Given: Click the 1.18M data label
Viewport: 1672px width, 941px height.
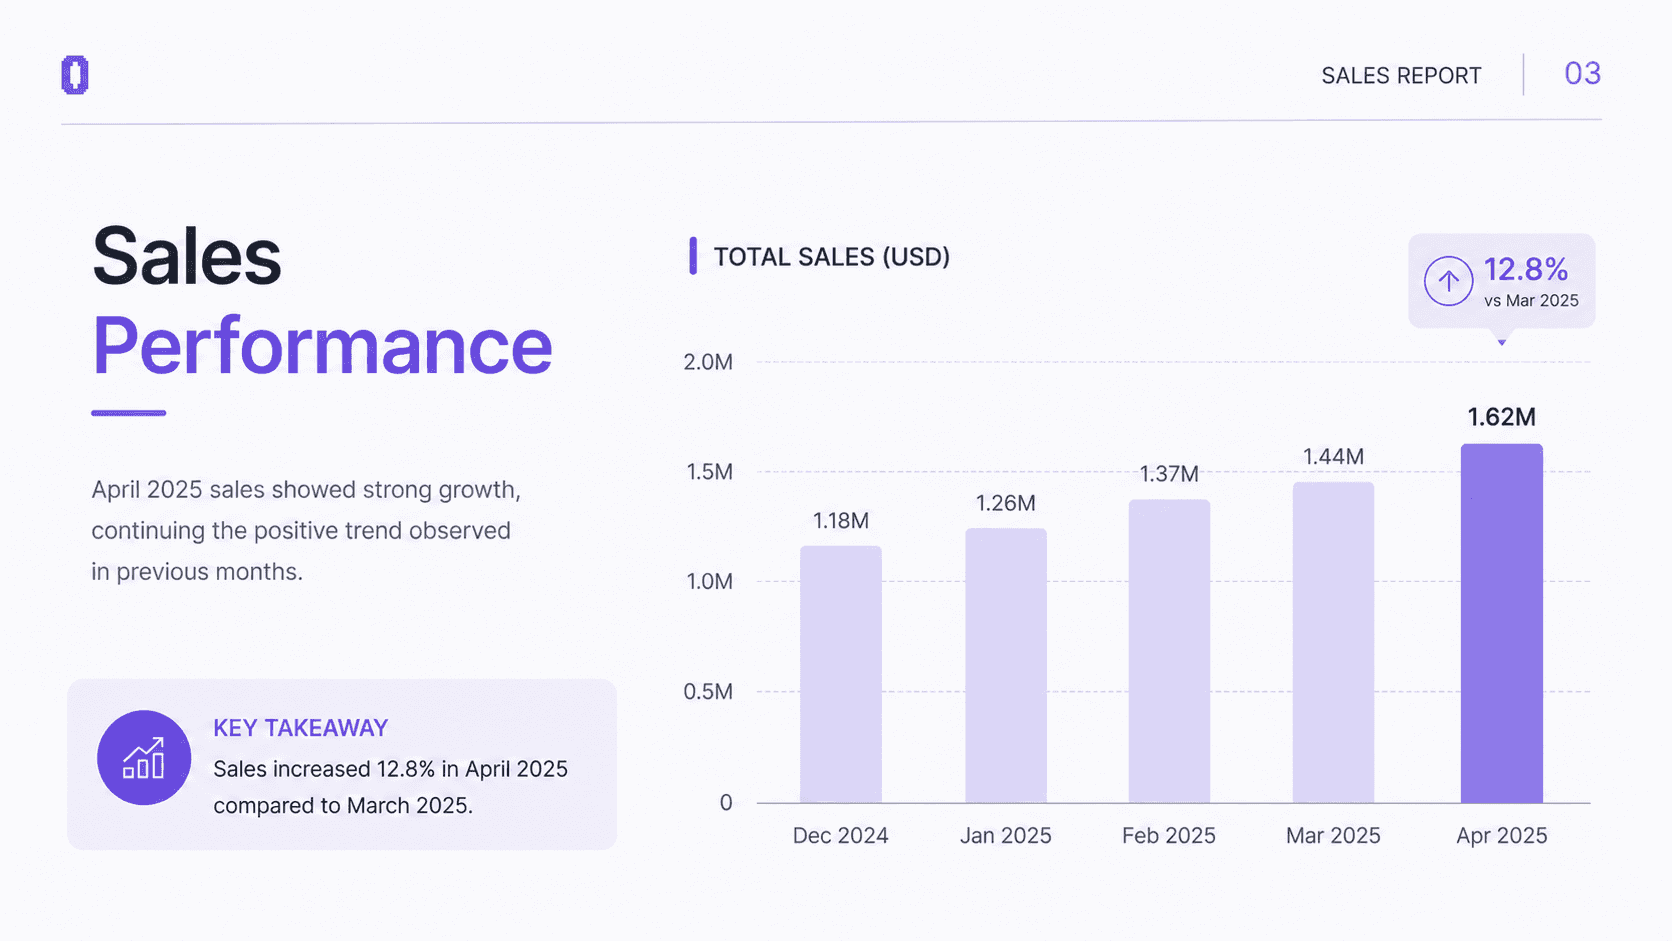Looking at the screenshot, I should pos(841,521).
